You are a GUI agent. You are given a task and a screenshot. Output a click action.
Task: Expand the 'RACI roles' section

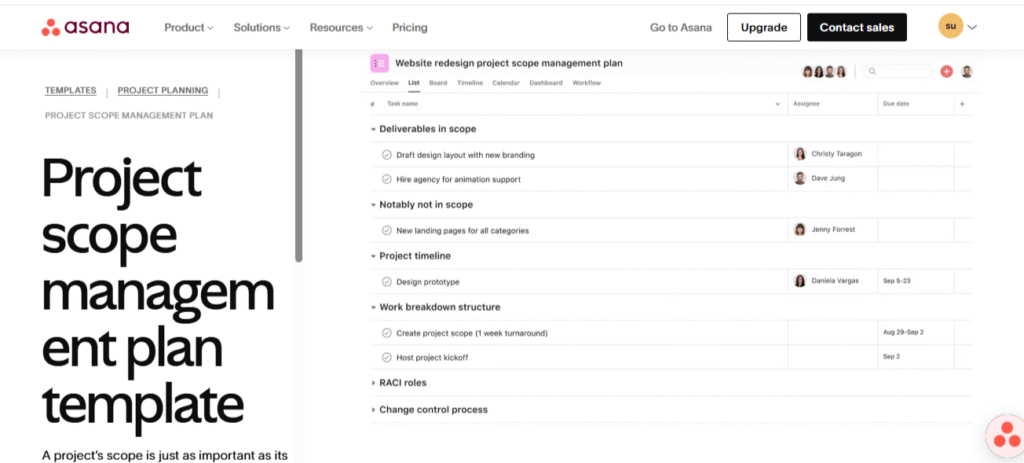tap(373, 383)
